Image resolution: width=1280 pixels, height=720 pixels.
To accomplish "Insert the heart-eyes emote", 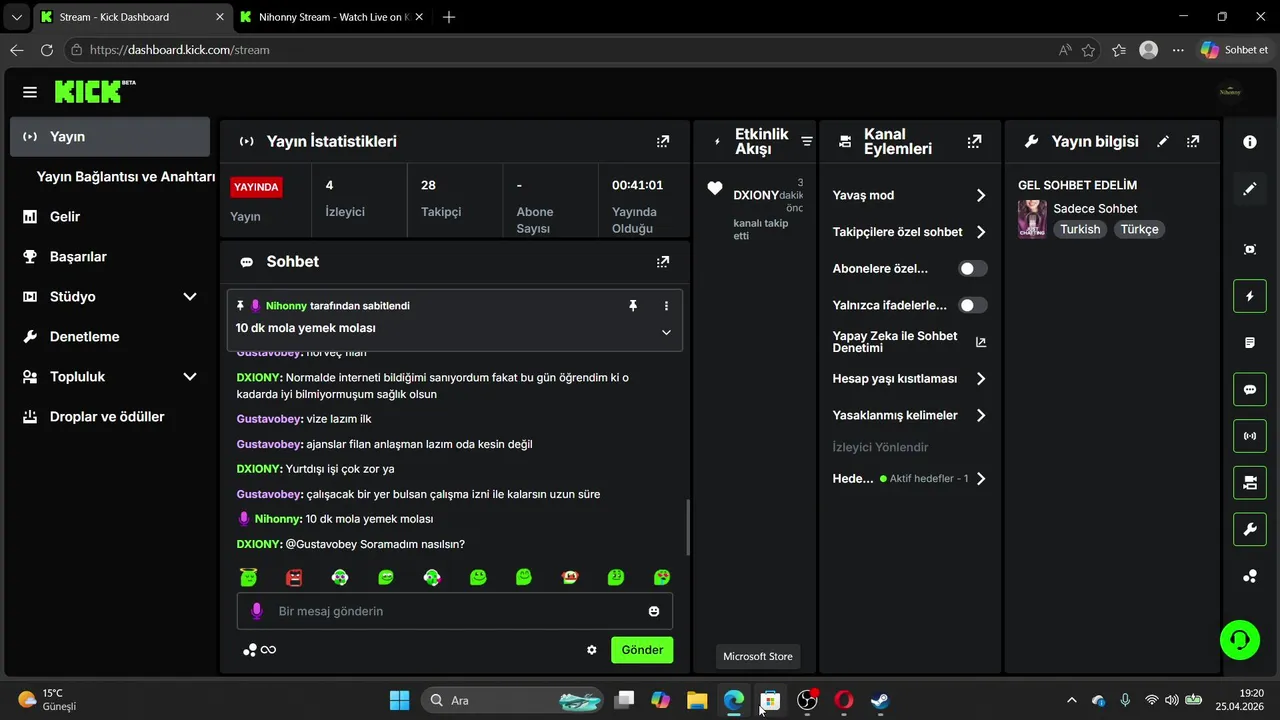I will tap(662, 577).
